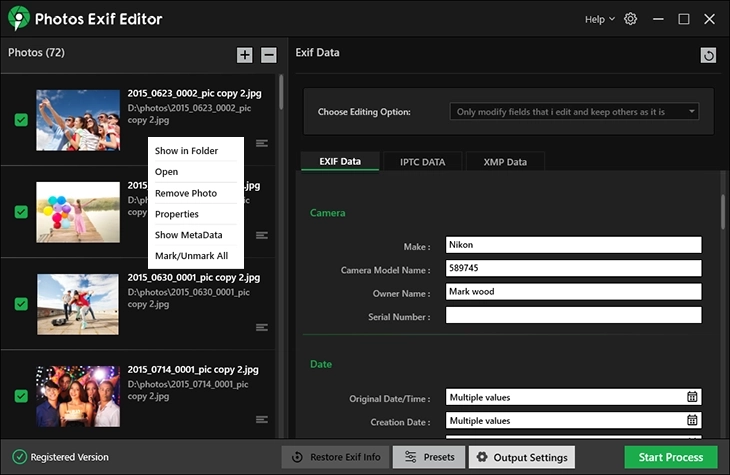Open the Help dropdown menu
The width and height of the screenshot is (730, 475).
point(599,19)
